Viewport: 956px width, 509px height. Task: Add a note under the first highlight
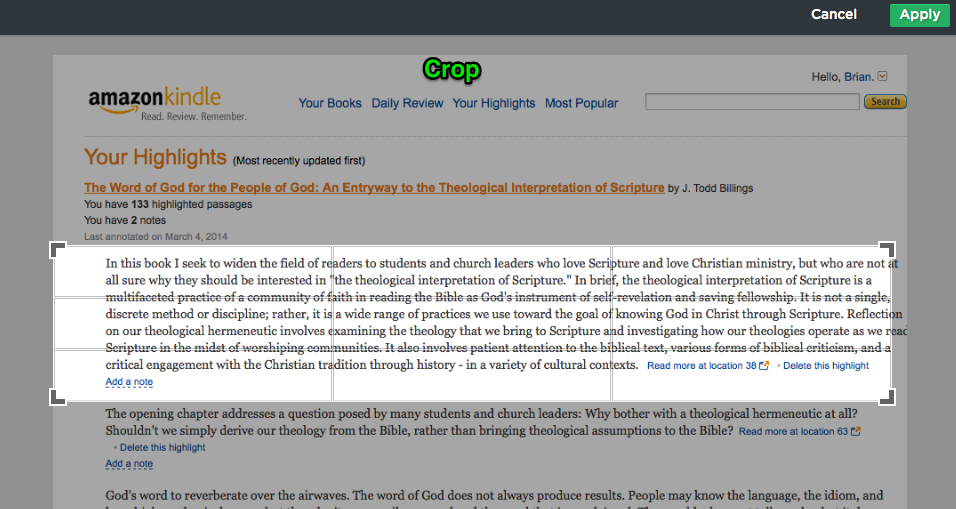tap(129, 382)
